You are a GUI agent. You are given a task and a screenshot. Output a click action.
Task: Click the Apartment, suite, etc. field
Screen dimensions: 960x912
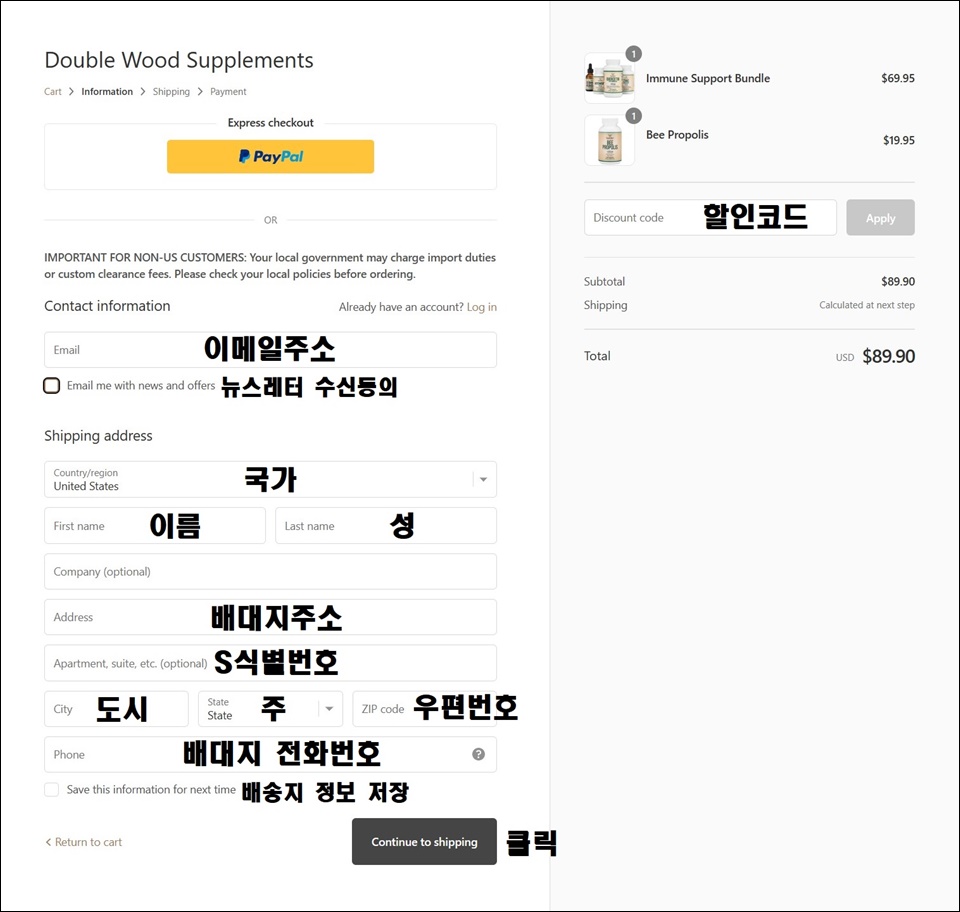point(270,663)
